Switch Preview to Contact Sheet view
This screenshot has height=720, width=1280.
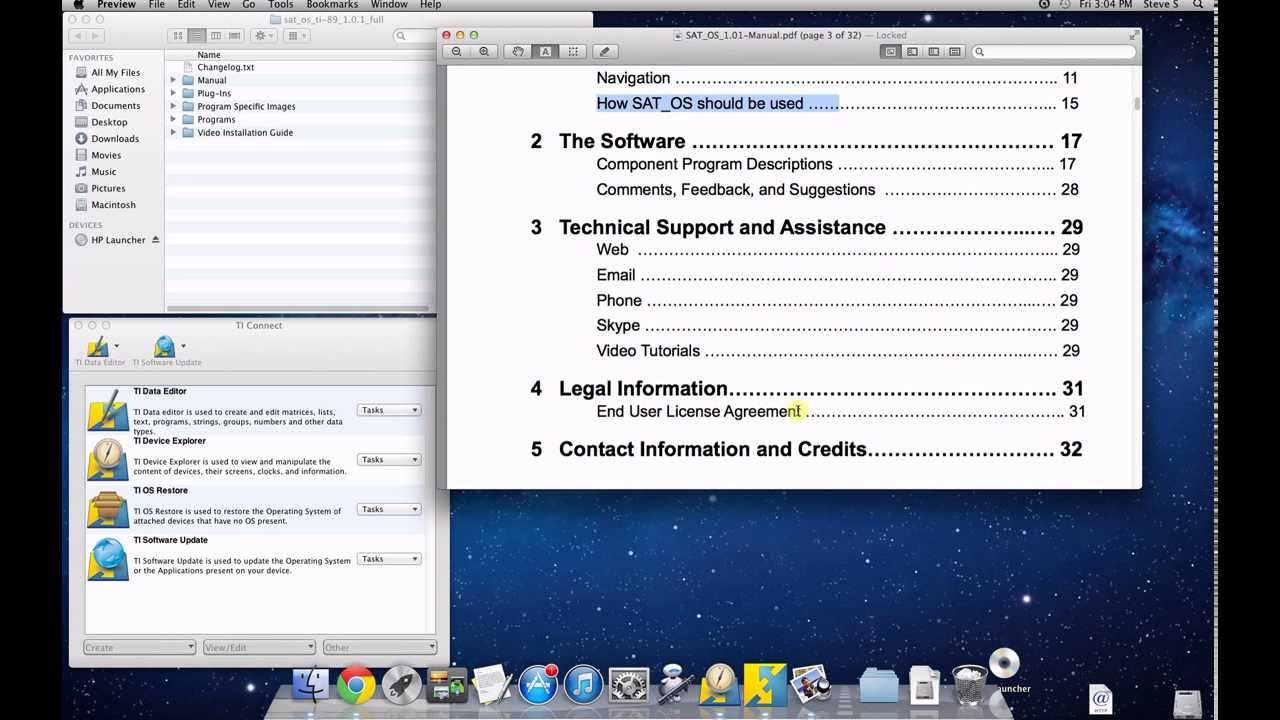955,52
